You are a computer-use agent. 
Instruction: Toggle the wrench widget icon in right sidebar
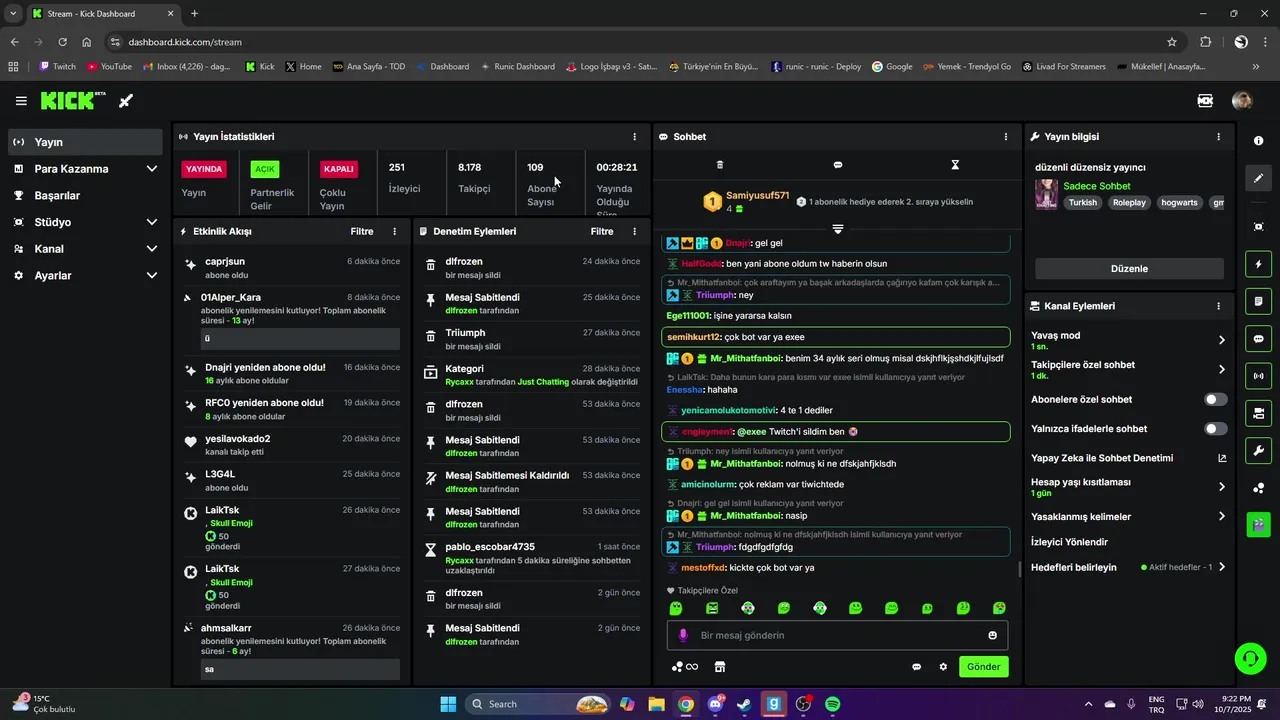point(1259,450)
